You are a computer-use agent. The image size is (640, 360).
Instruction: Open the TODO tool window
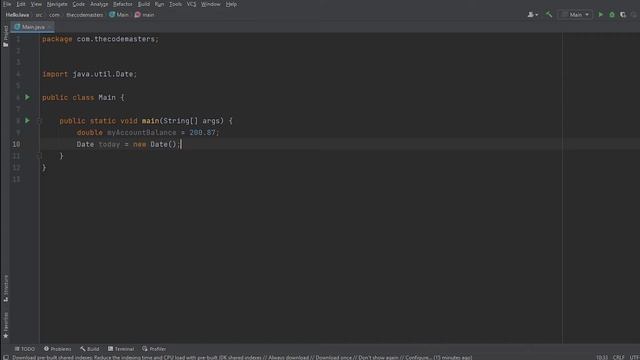tap(25, 349)
